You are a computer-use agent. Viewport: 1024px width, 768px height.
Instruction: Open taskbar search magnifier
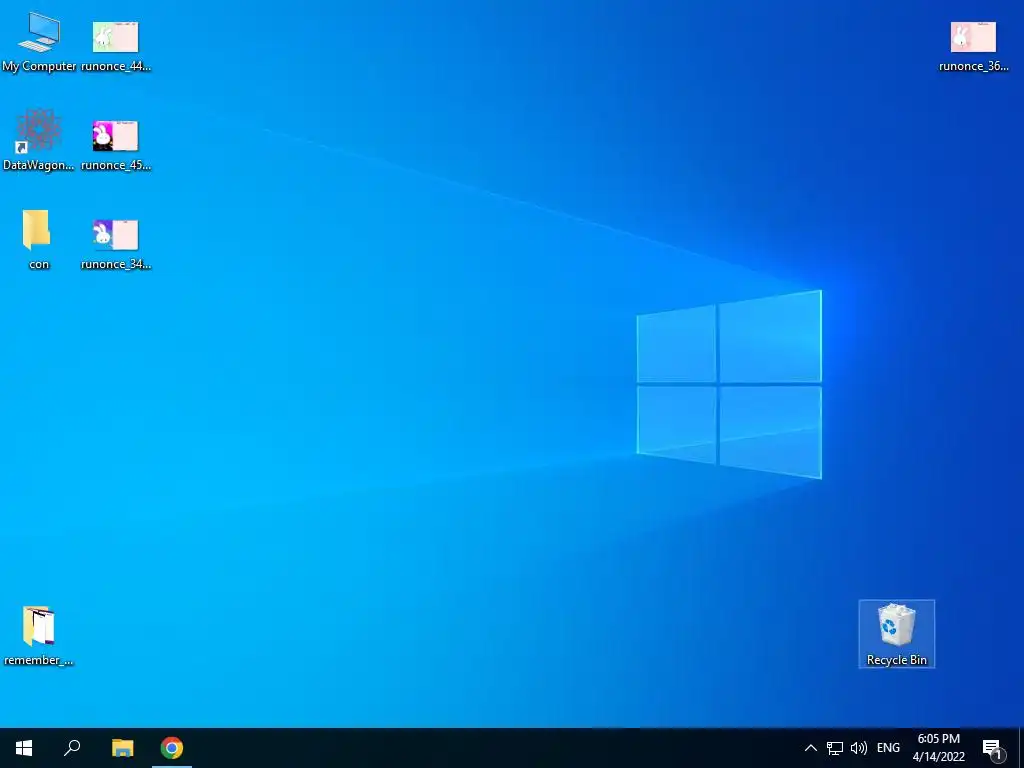point(72,748)
